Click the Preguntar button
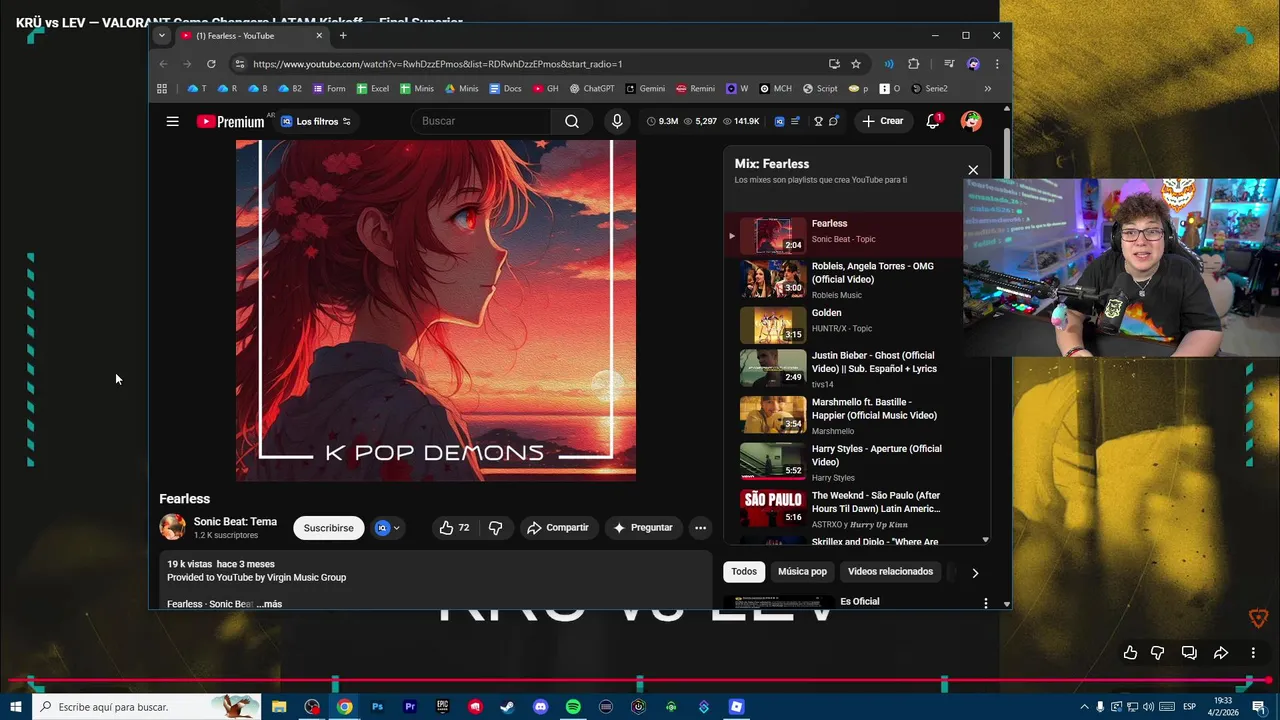This screenshot has width=1280, height=720. [643, 527]
